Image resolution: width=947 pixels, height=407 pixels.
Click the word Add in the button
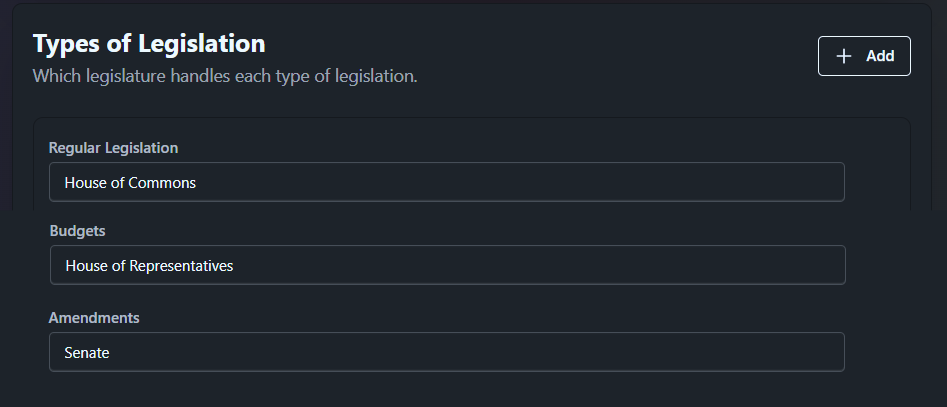tap(880, 56)
